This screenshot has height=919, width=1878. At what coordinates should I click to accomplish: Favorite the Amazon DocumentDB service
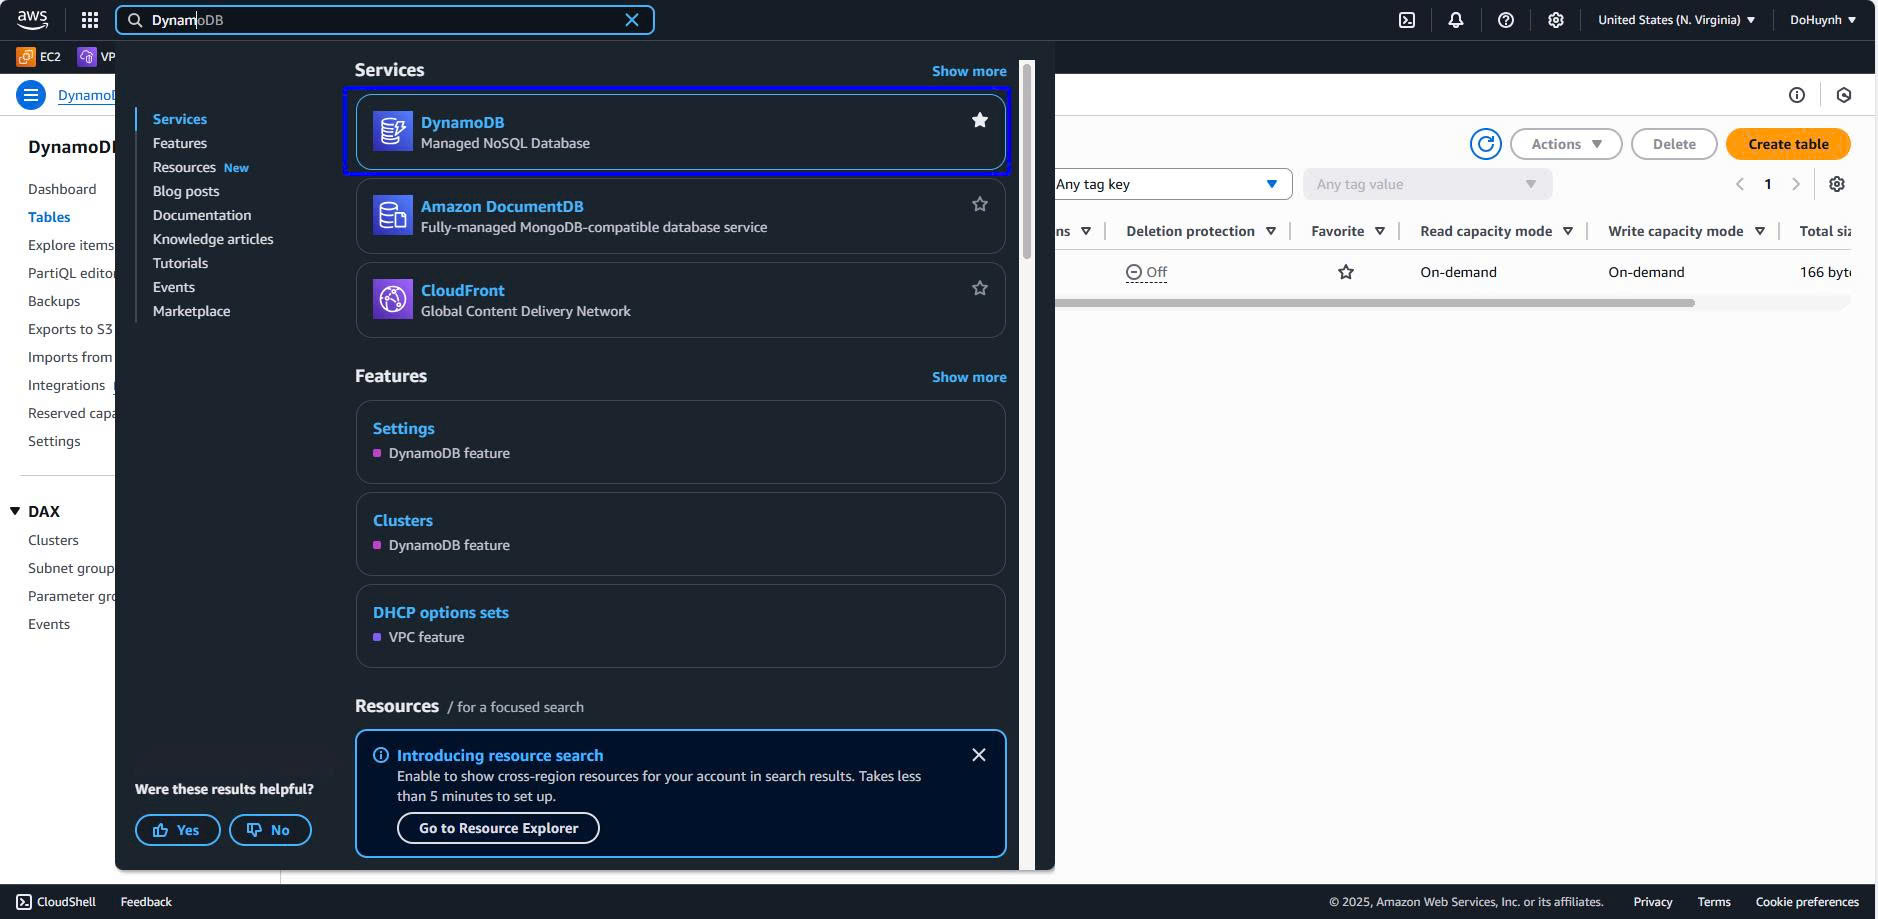pyautogui.click(x=979, y=204)
